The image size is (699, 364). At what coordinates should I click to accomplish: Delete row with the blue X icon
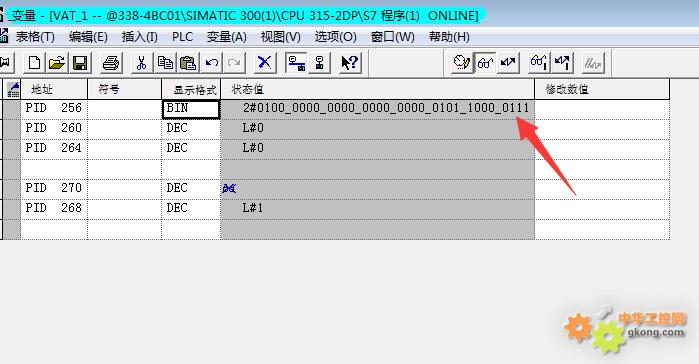[x=265, y=63]
